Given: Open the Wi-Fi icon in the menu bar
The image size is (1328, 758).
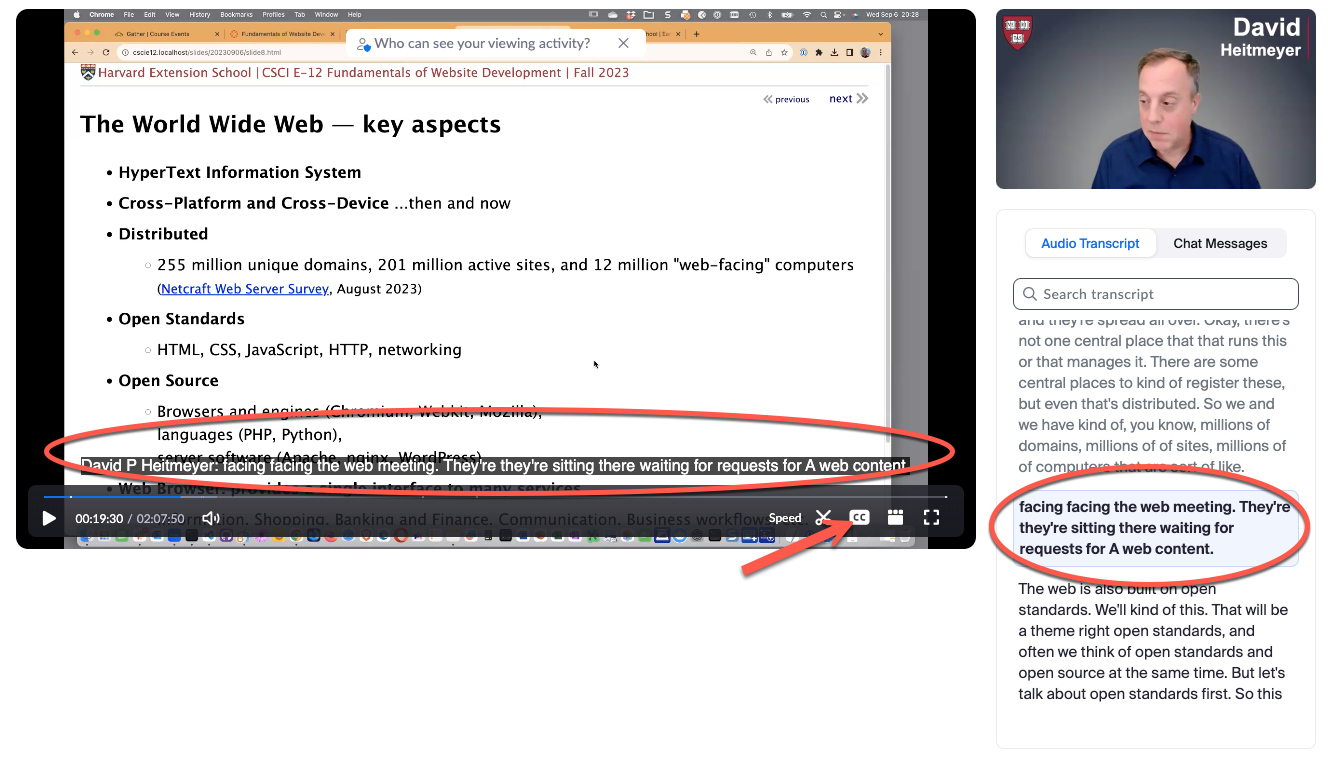Looking at the screenshot, I should [x=806, y=15].
